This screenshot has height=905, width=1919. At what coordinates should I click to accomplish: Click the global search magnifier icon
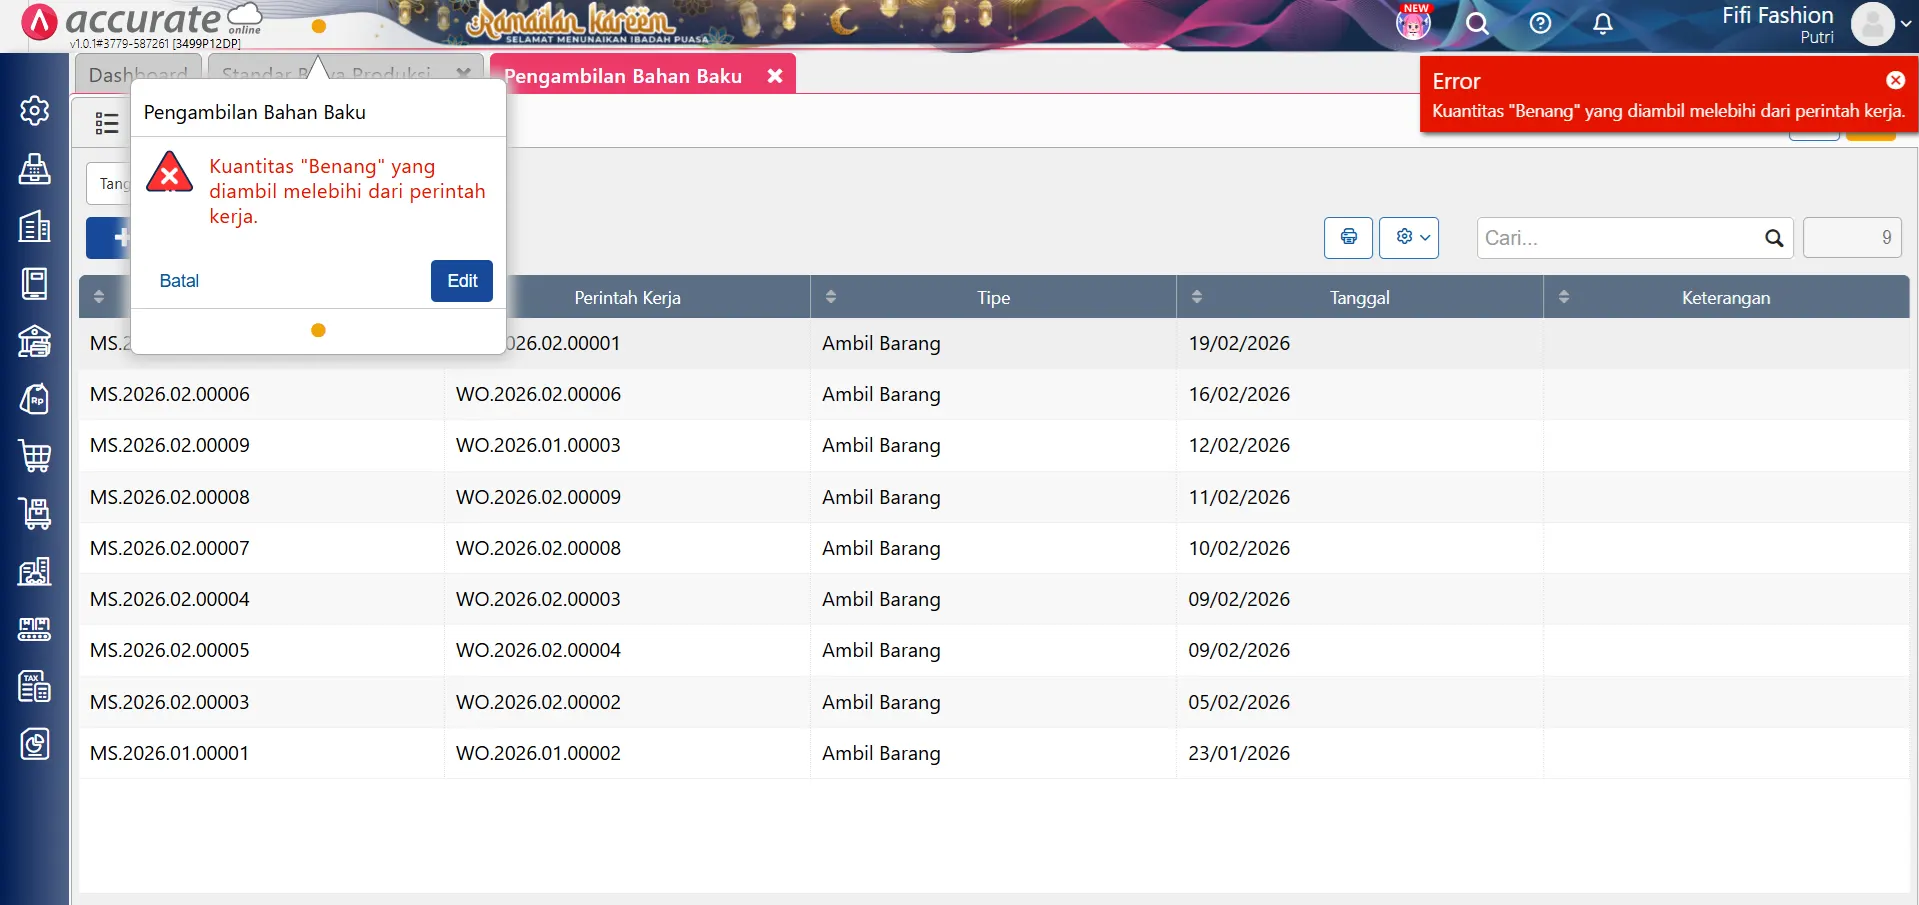pyautogui.click(x=1477, y=24)
